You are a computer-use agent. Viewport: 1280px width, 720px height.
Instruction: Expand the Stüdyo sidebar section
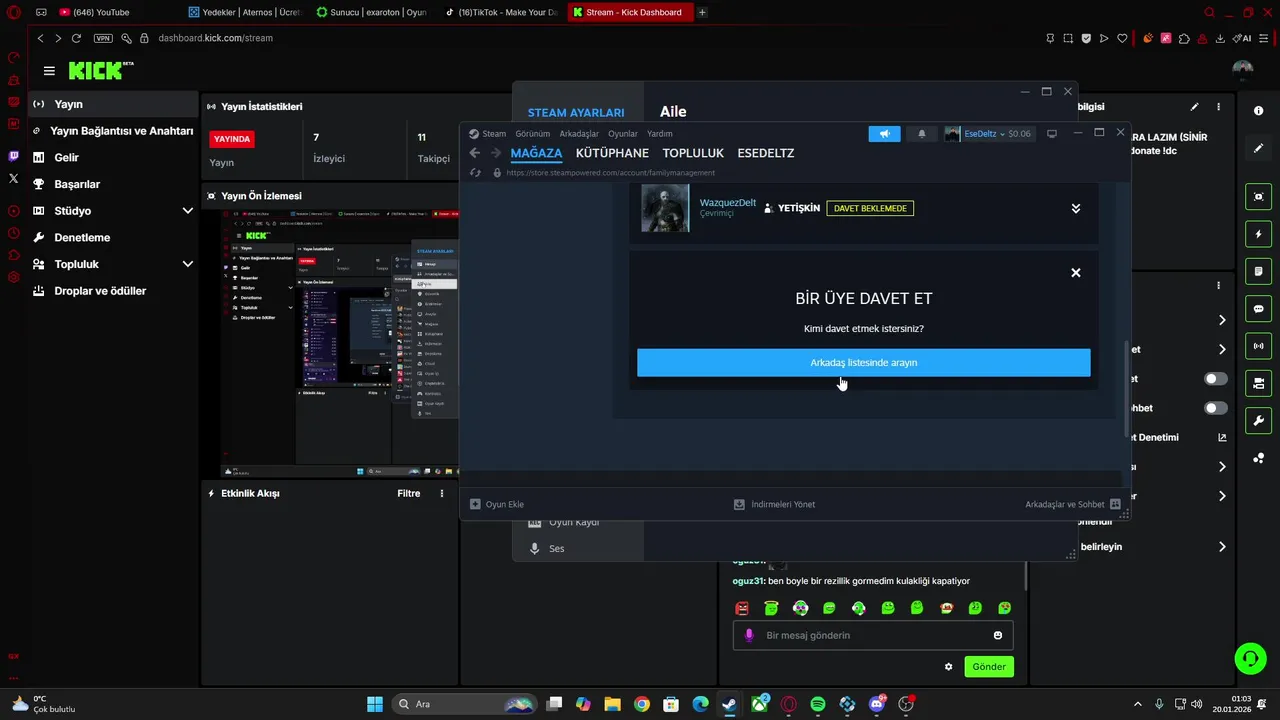pyautogui.click(x=113, y=211)
